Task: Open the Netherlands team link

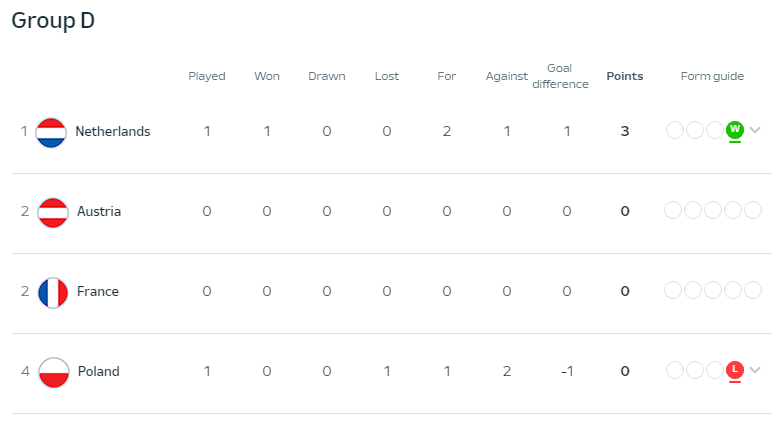Action: pyautogui.click(x=113, y=132)
